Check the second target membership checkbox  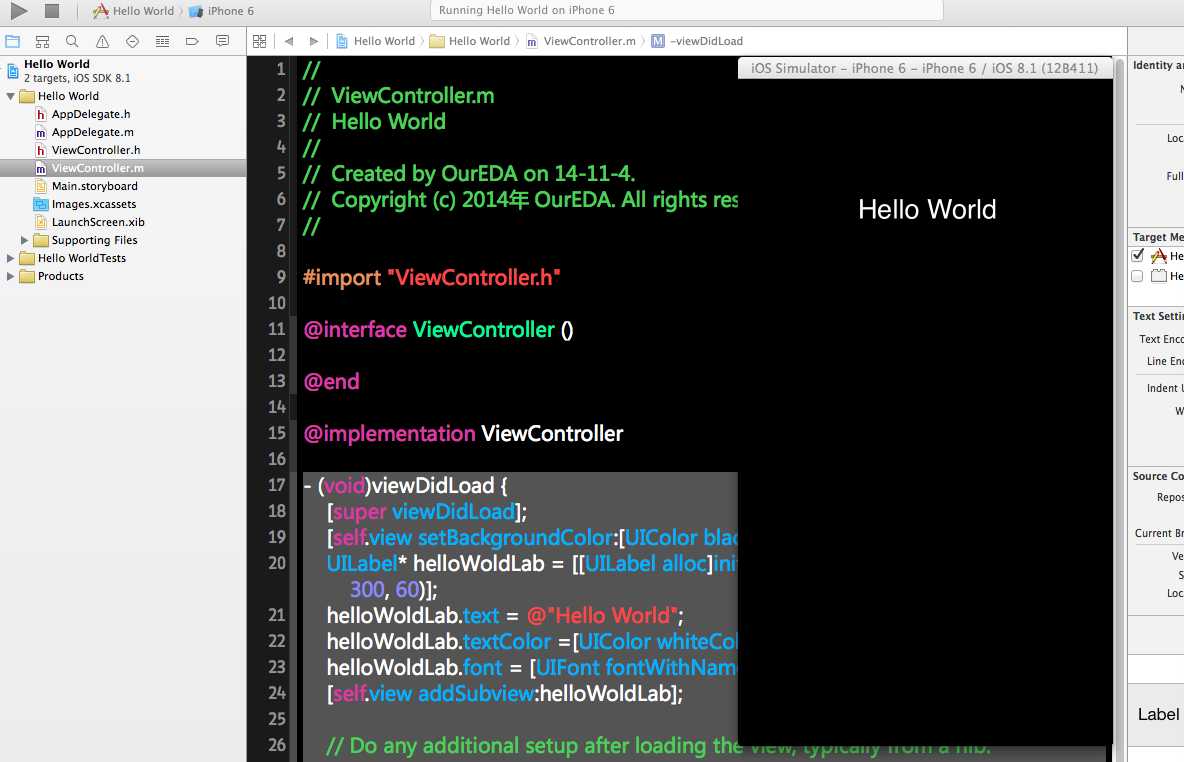[1137, 276]
